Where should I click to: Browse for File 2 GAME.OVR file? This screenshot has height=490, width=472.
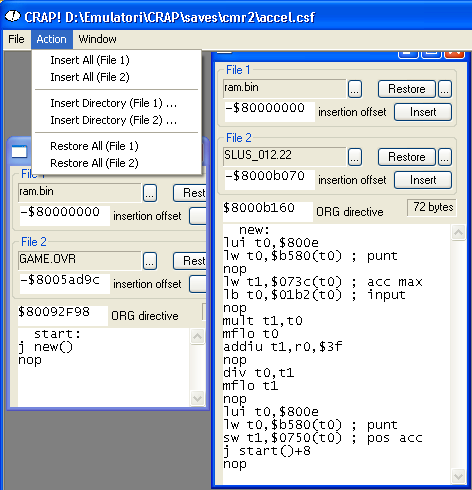click(x=150, y=261)
